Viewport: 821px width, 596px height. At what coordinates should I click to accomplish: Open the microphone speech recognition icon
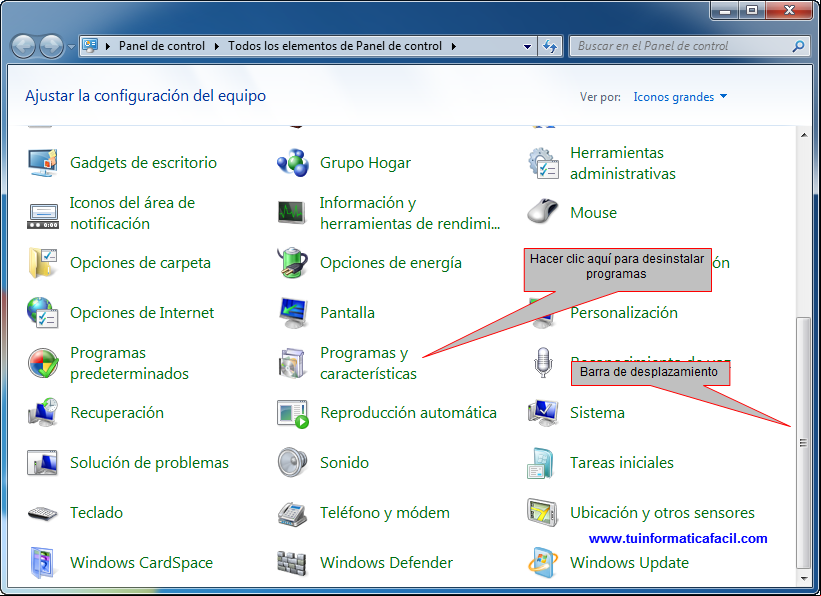pos(543,362)
